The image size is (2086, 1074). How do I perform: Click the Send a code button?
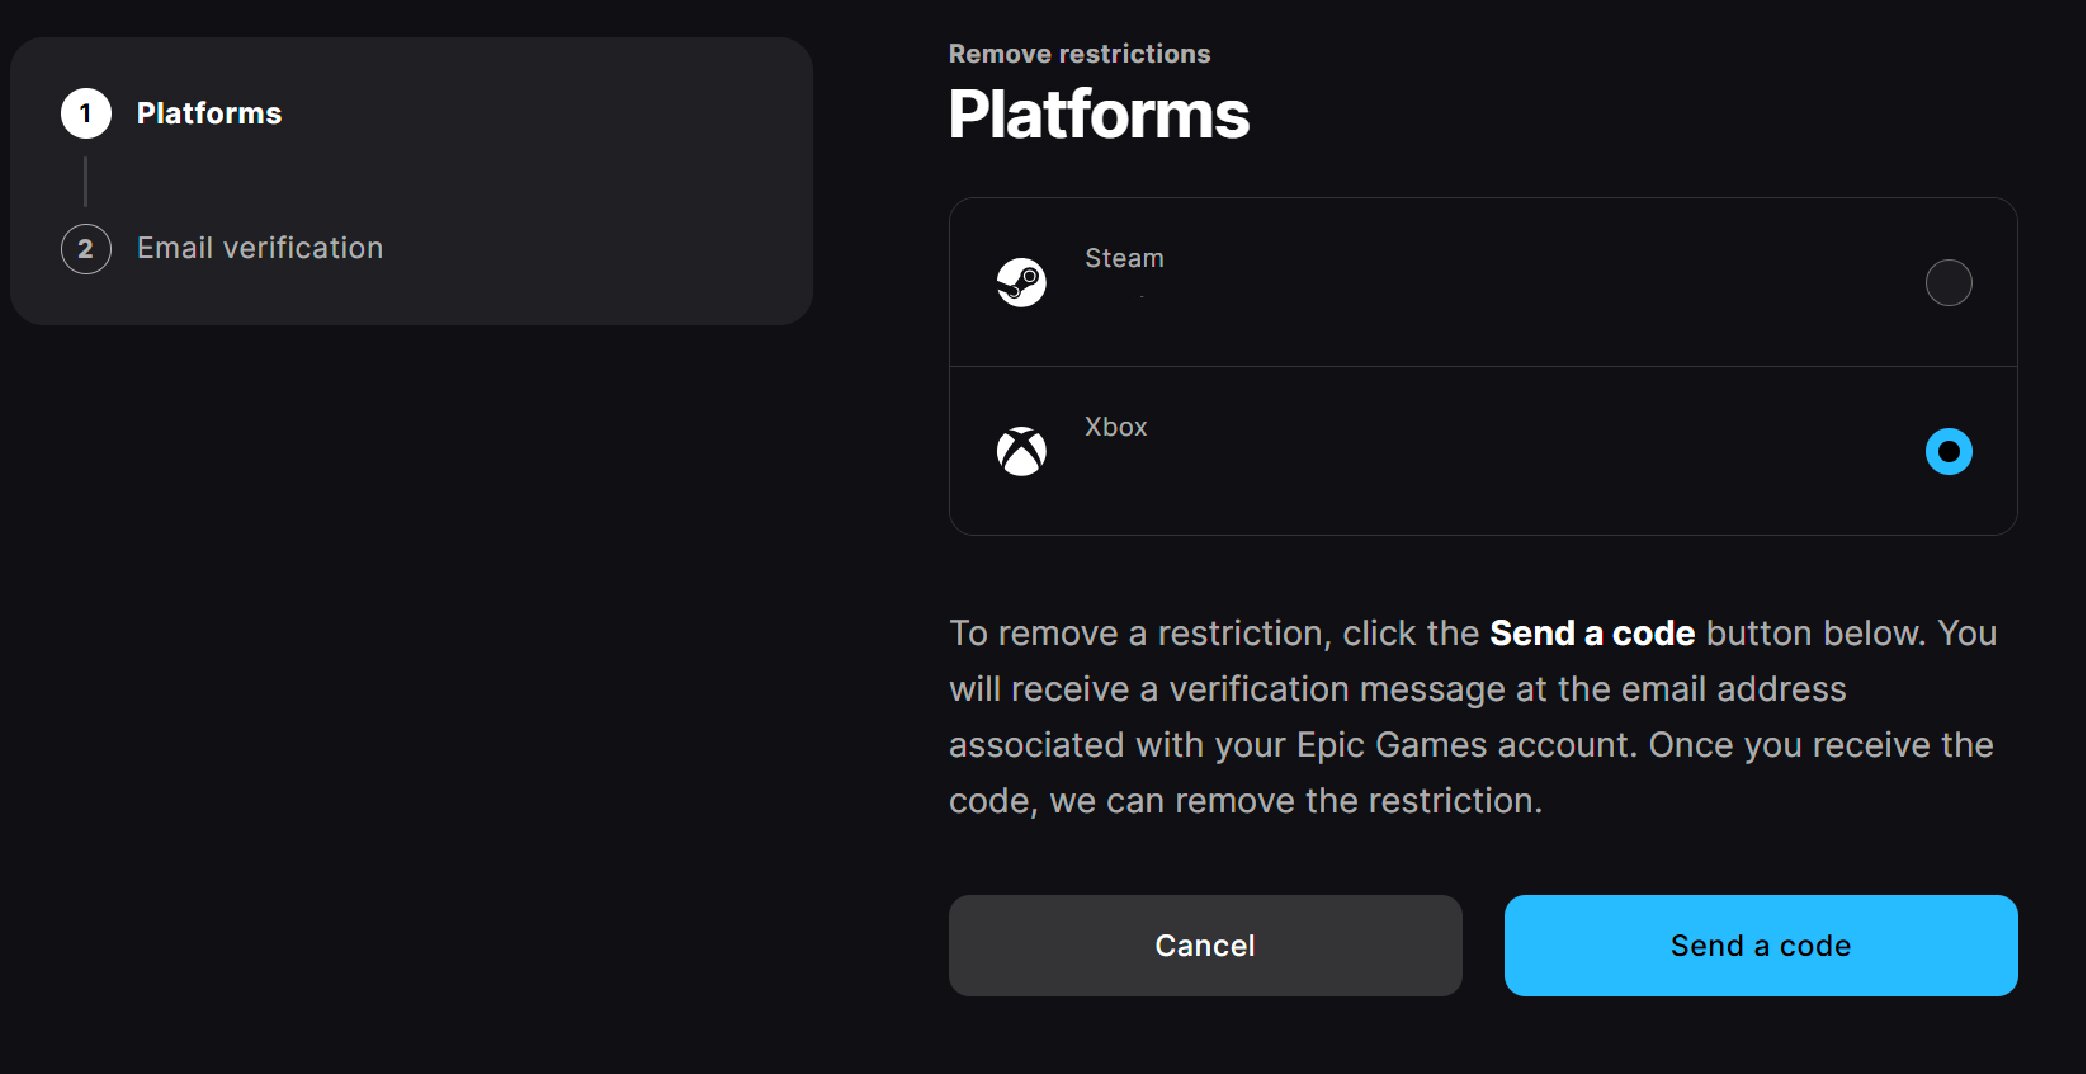[1760, 945]
